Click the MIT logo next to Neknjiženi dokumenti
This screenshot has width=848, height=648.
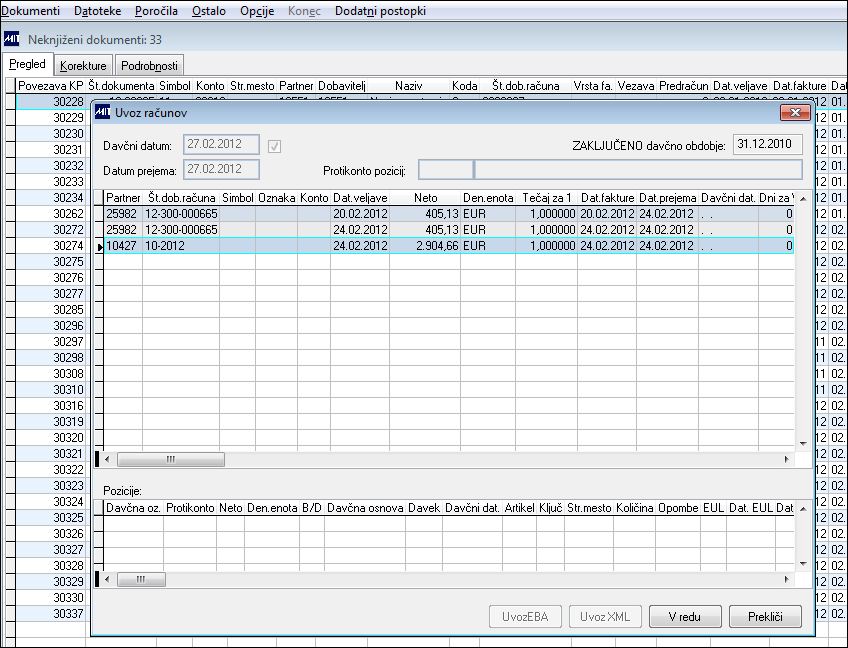click(x=11, y=39)
